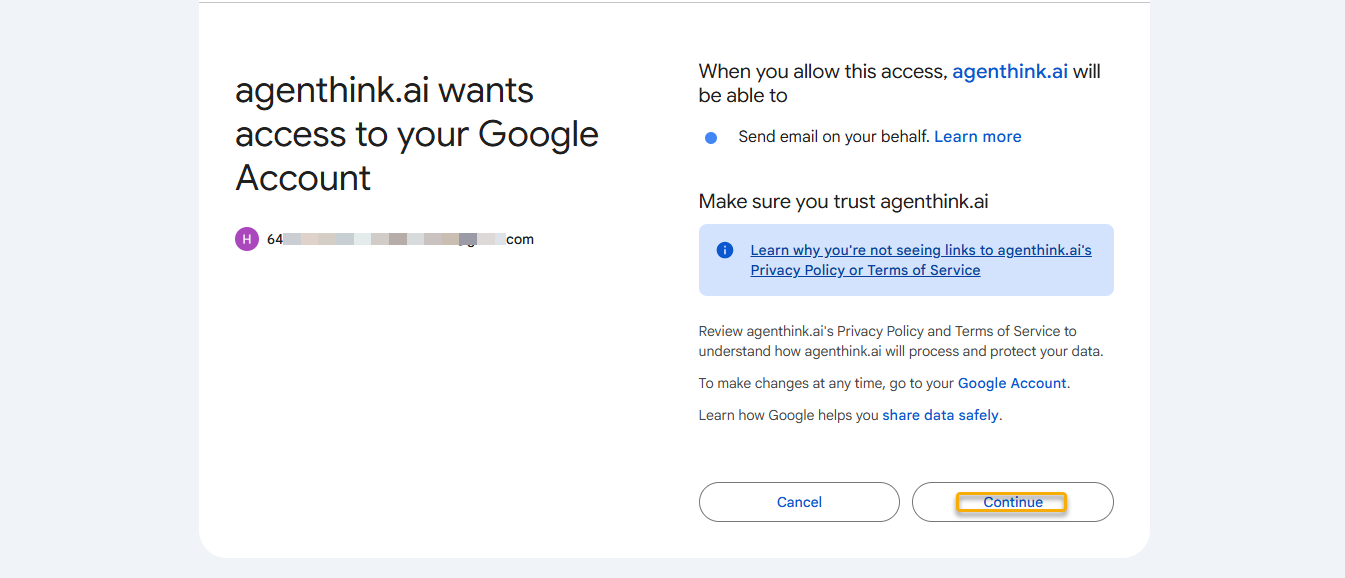Open the share data safely link
The width and height of the screenshot is (1345, 578).
[x=940, y=415]
